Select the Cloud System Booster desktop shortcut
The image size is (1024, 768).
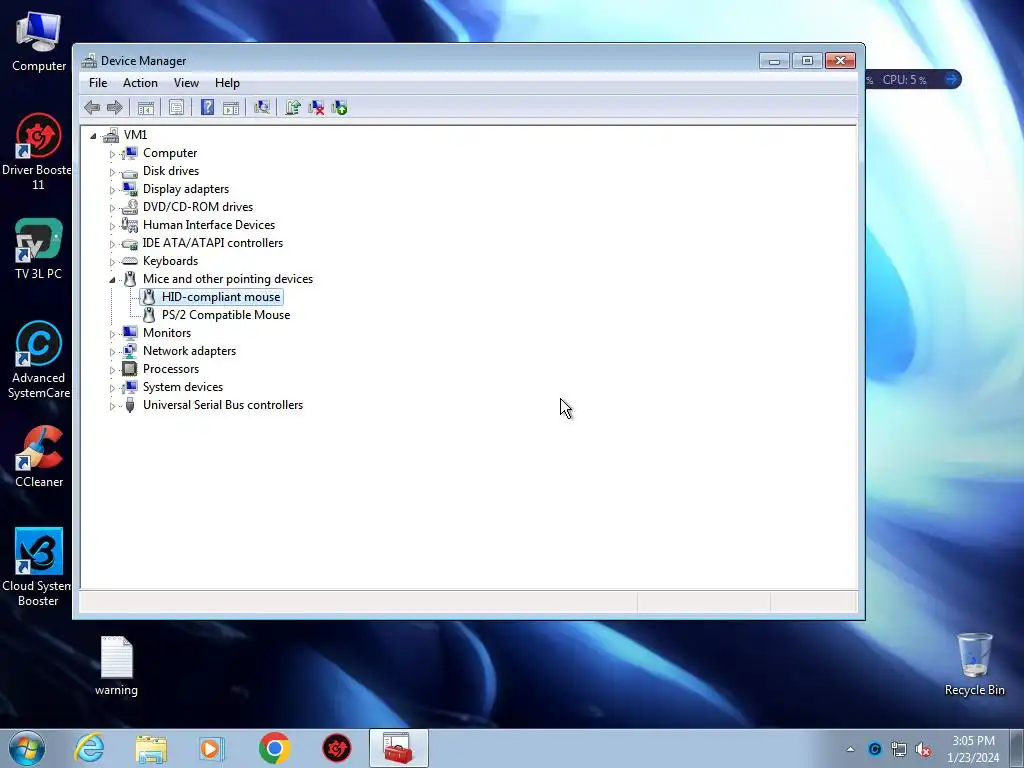[x=38, y=568]
